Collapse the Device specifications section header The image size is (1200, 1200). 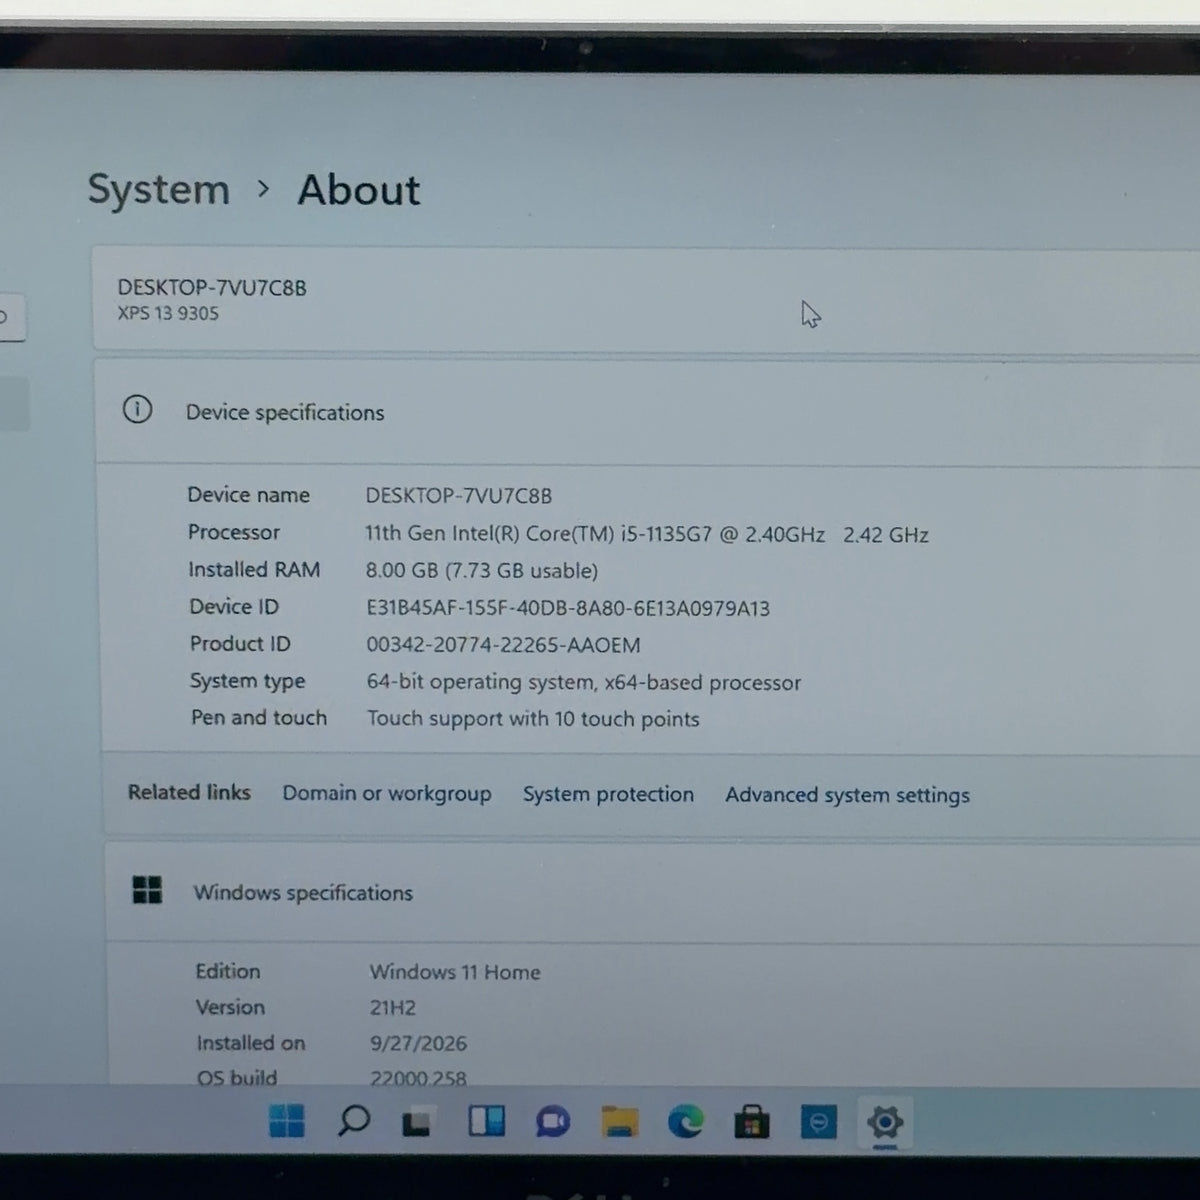647,412
